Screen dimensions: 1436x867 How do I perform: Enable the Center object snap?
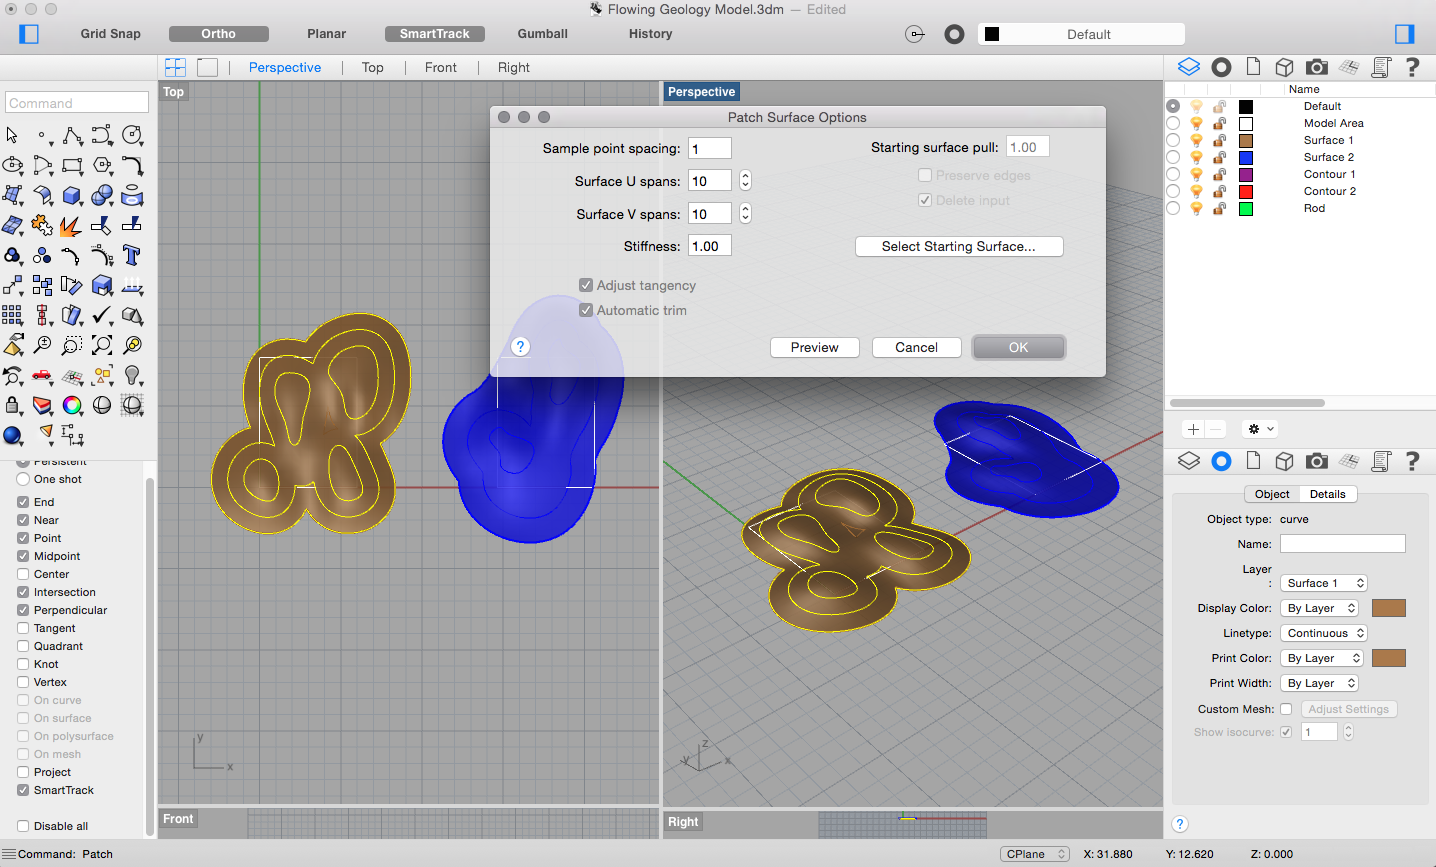(23, 574)
